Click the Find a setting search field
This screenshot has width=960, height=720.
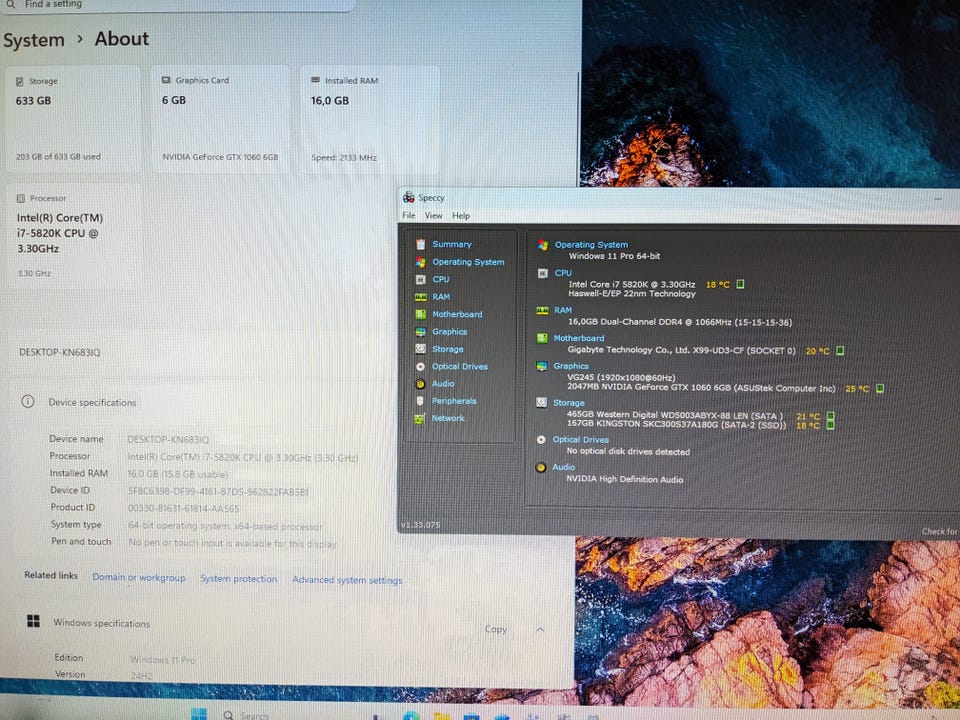(178, 5)
